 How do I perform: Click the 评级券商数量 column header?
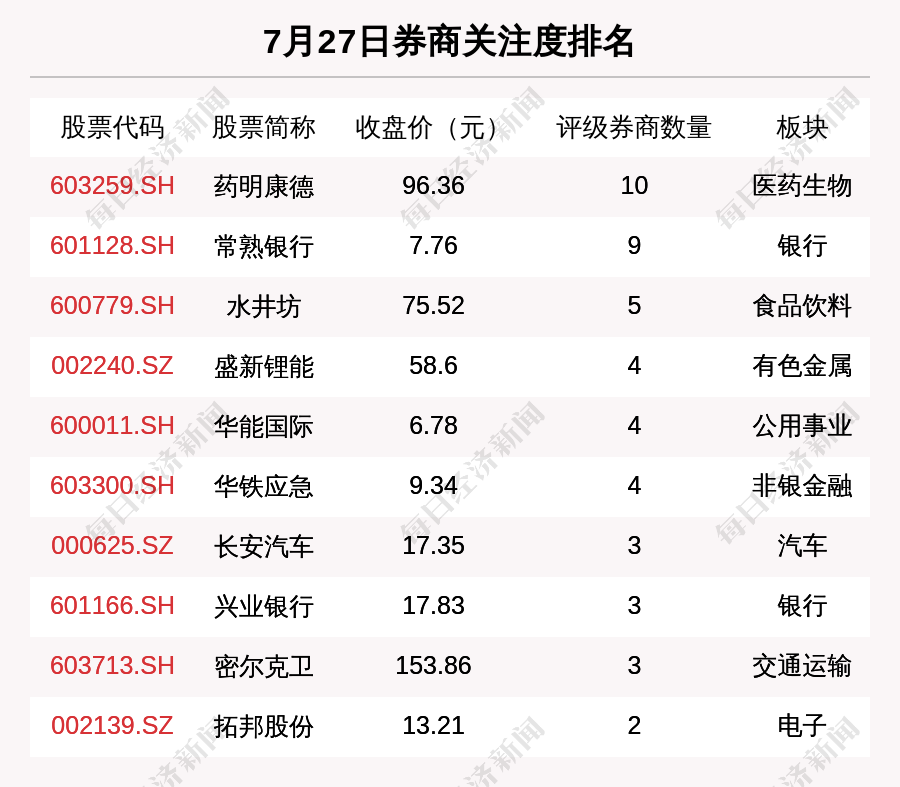pyautogui.click(x=634, y=127)
